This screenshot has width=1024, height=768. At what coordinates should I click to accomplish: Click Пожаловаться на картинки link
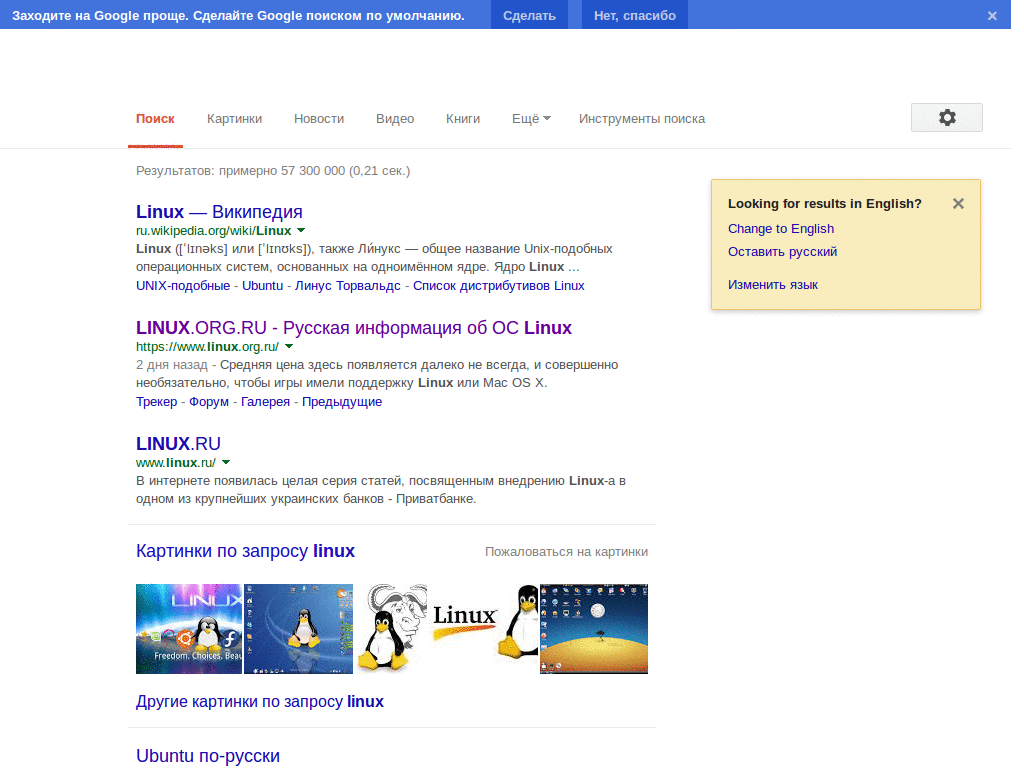566,552
